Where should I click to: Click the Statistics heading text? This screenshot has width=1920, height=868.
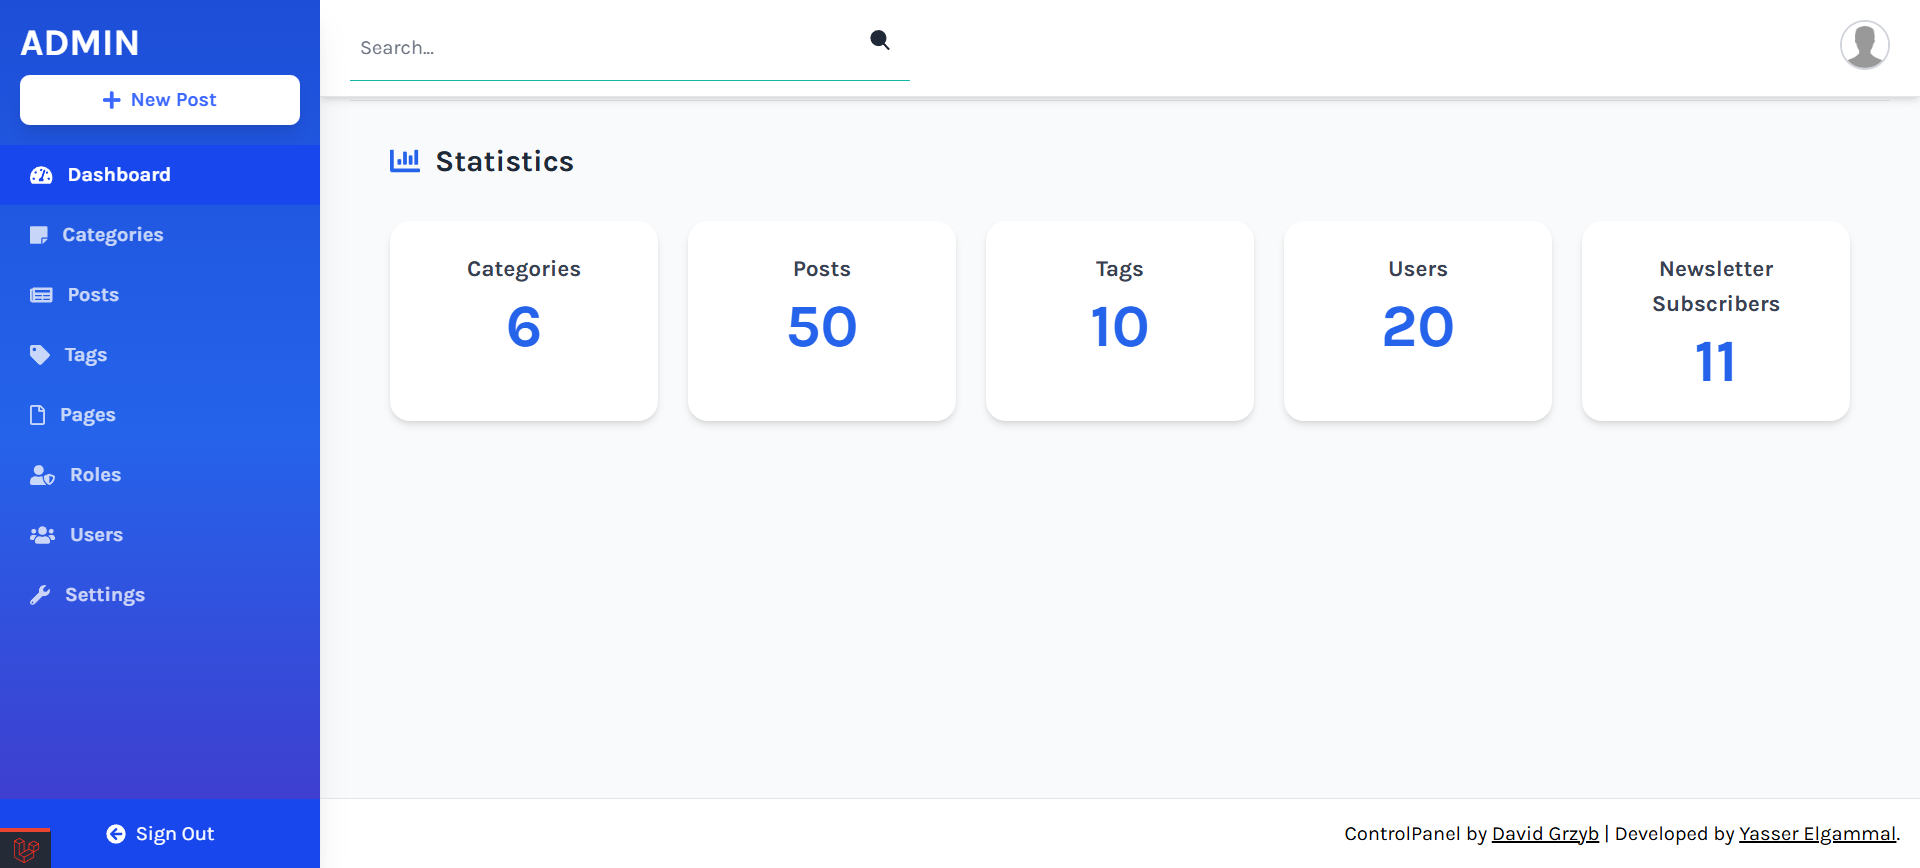tap(505, 161)
